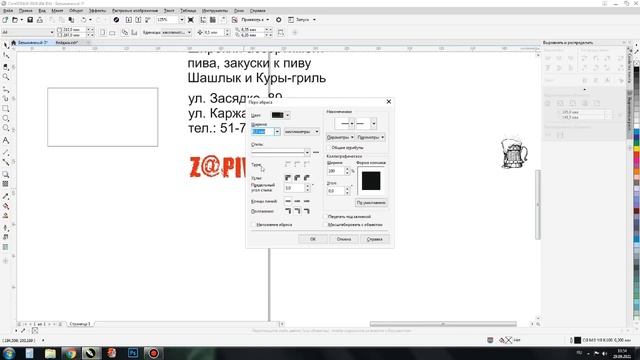Select the Zoom magnifier tool

(x=6, y=77)
